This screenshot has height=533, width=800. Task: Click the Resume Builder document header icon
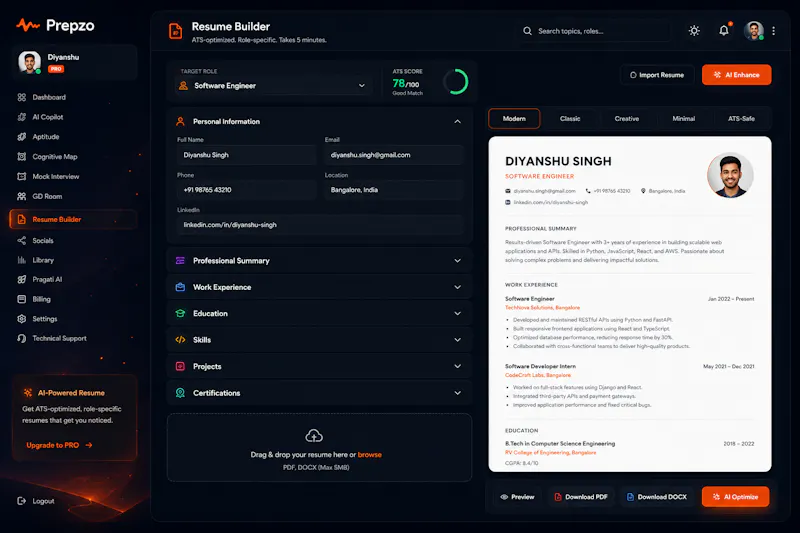click(x=176, y=31)
